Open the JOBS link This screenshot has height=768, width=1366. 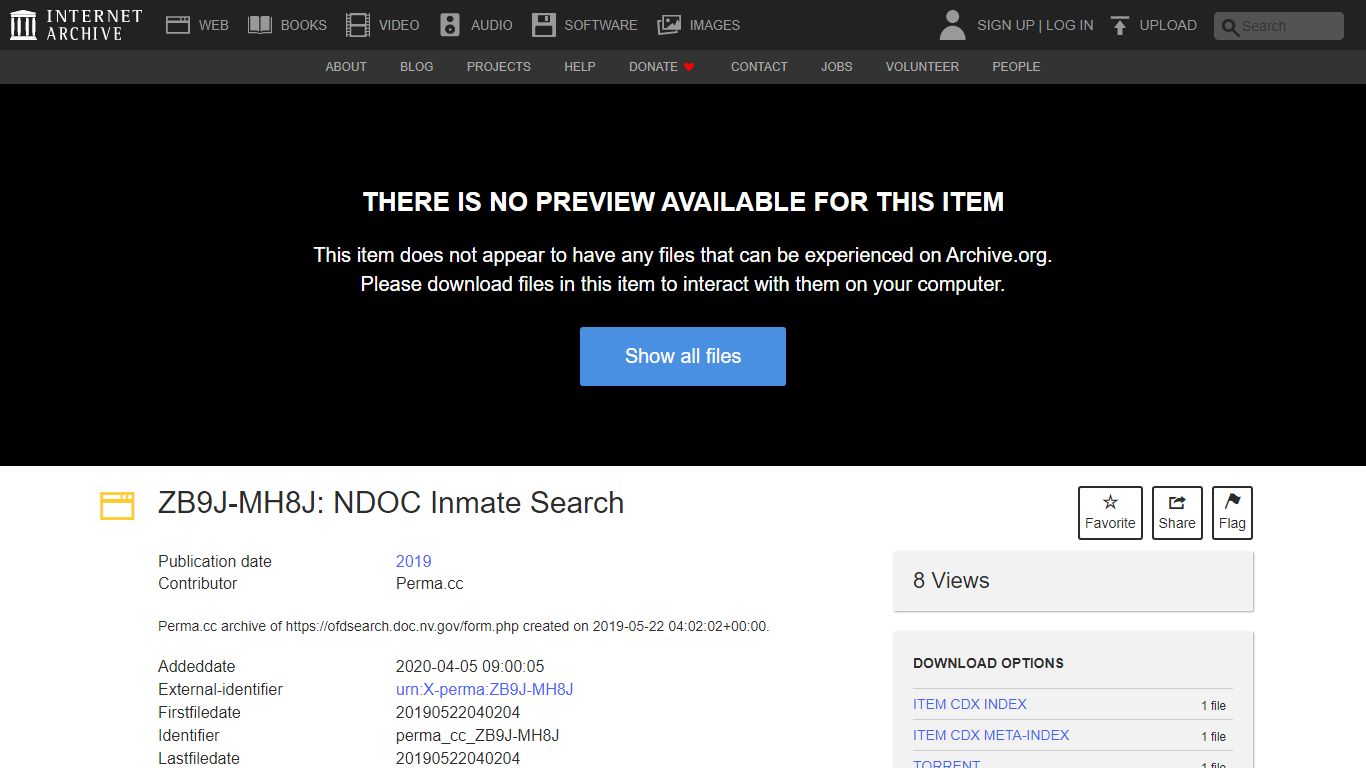(x=837, y=67)
